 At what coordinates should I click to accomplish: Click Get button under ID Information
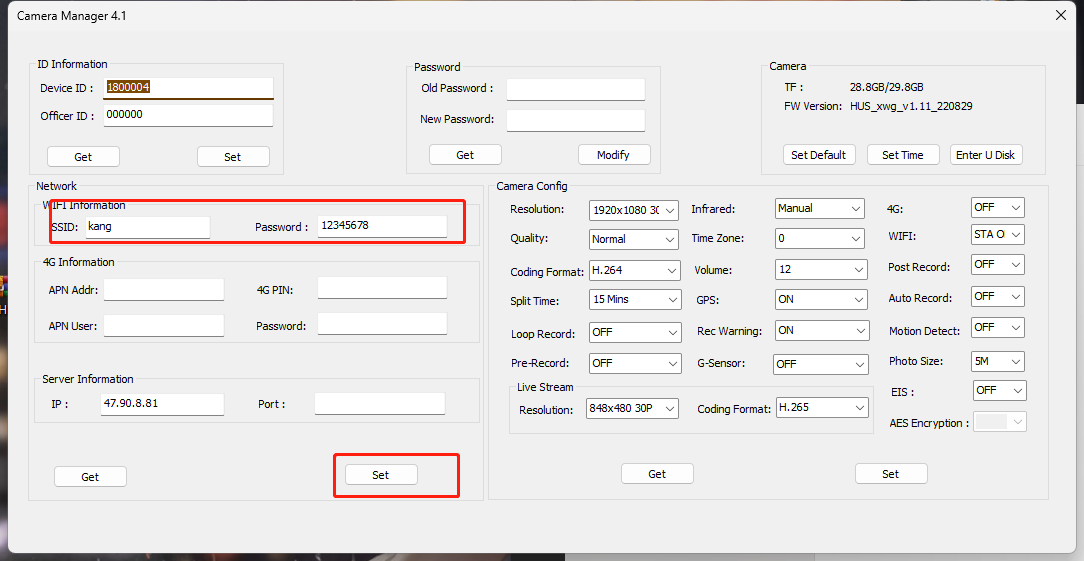click(x=83, y=157)
